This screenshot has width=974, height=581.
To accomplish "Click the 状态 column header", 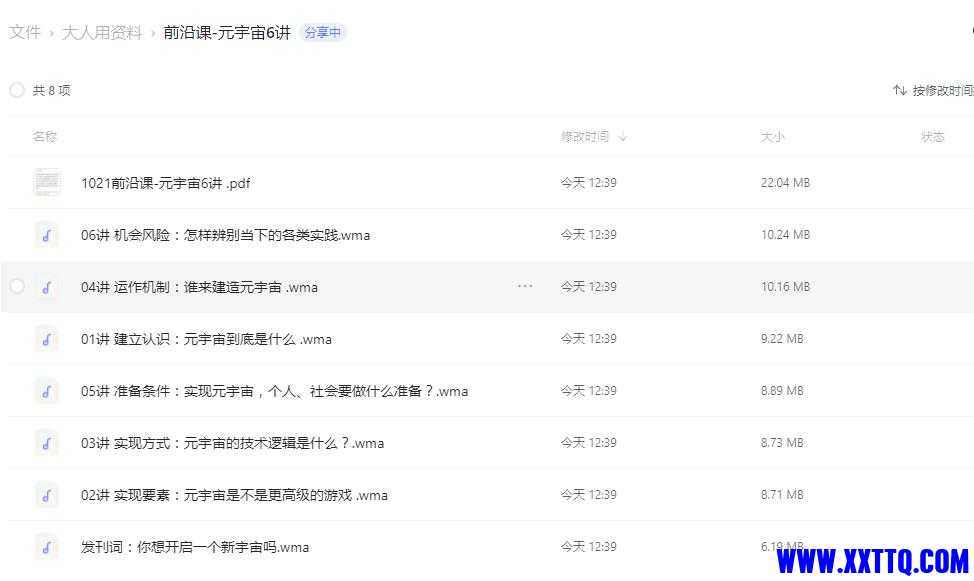I will (932, 137).
